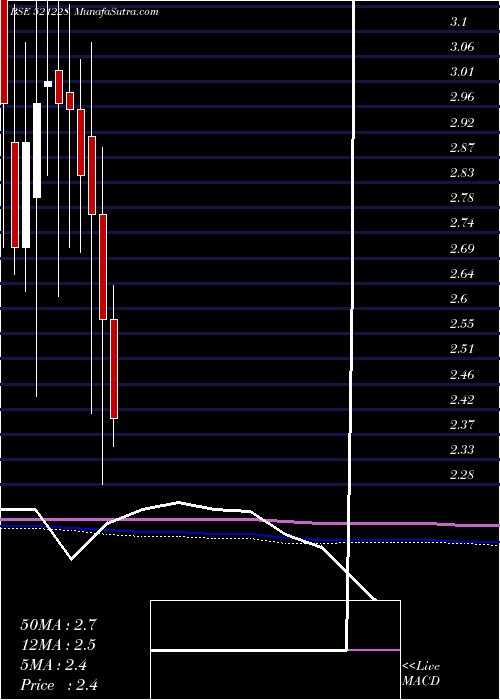
Task: Click the 2.42 price axis label
Action: (462, 400)
